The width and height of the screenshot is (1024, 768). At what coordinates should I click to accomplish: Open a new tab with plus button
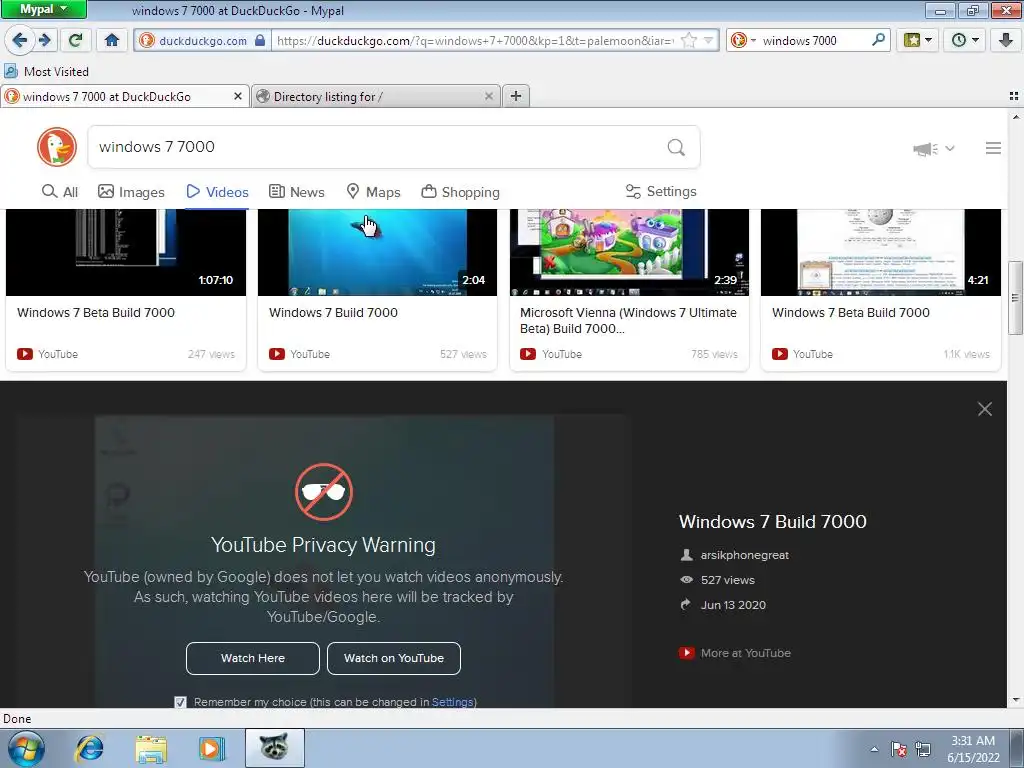[x=516, y=97]
